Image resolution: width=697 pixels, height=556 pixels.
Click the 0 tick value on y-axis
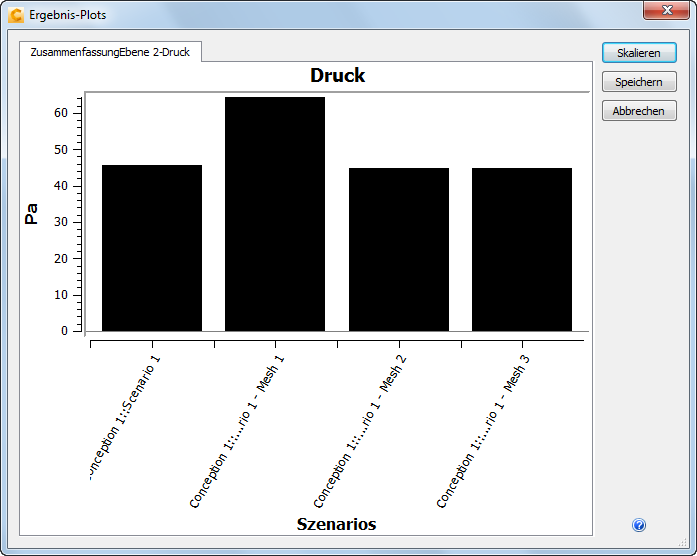(x=64, y=331)
